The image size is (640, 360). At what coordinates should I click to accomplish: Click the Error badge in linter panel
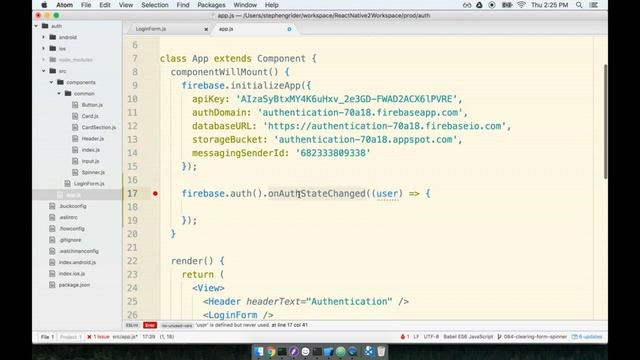pyautogui.click(x=150, y=325)
